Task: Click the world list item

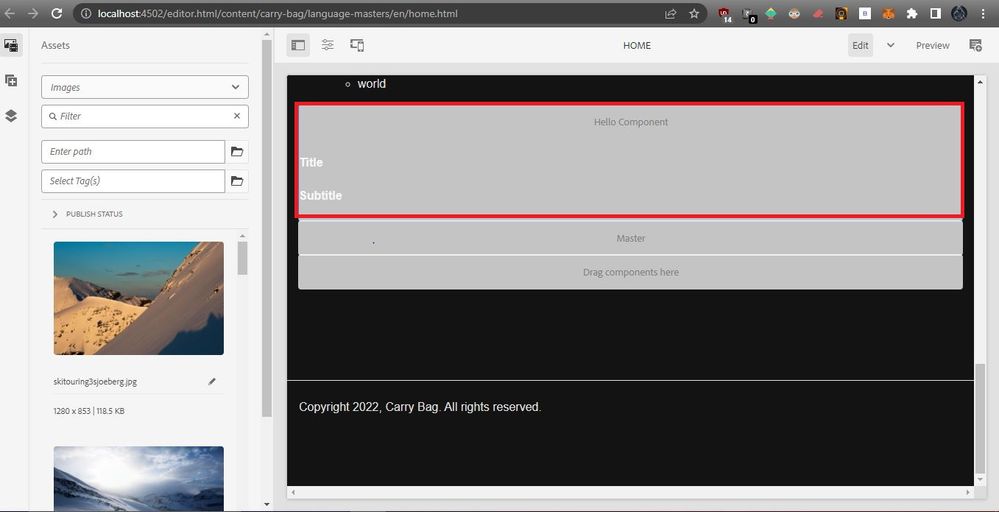Action: click(x=371, y=83)
